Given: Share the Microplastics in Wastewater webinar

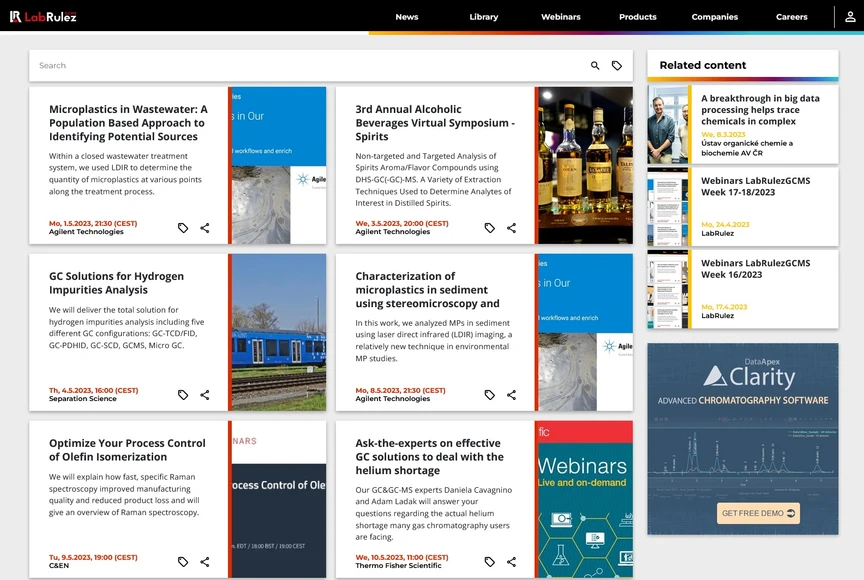Looking at the screenshot, I should [205, 228].
